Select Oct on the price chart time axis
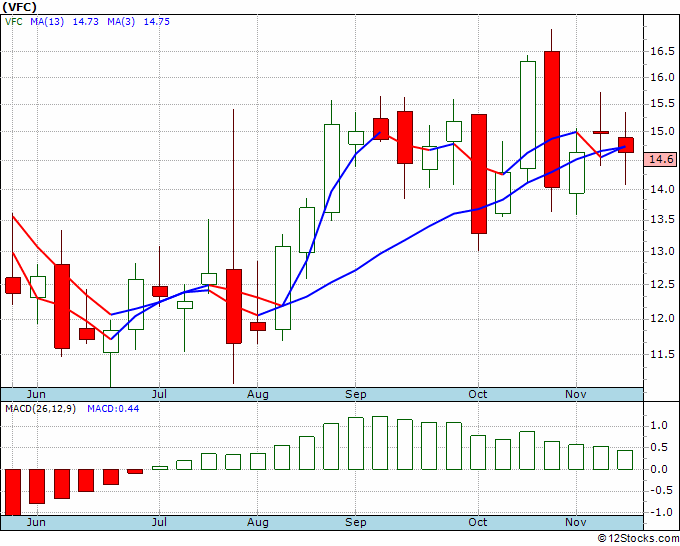The image size is (680, 546). 478,394
